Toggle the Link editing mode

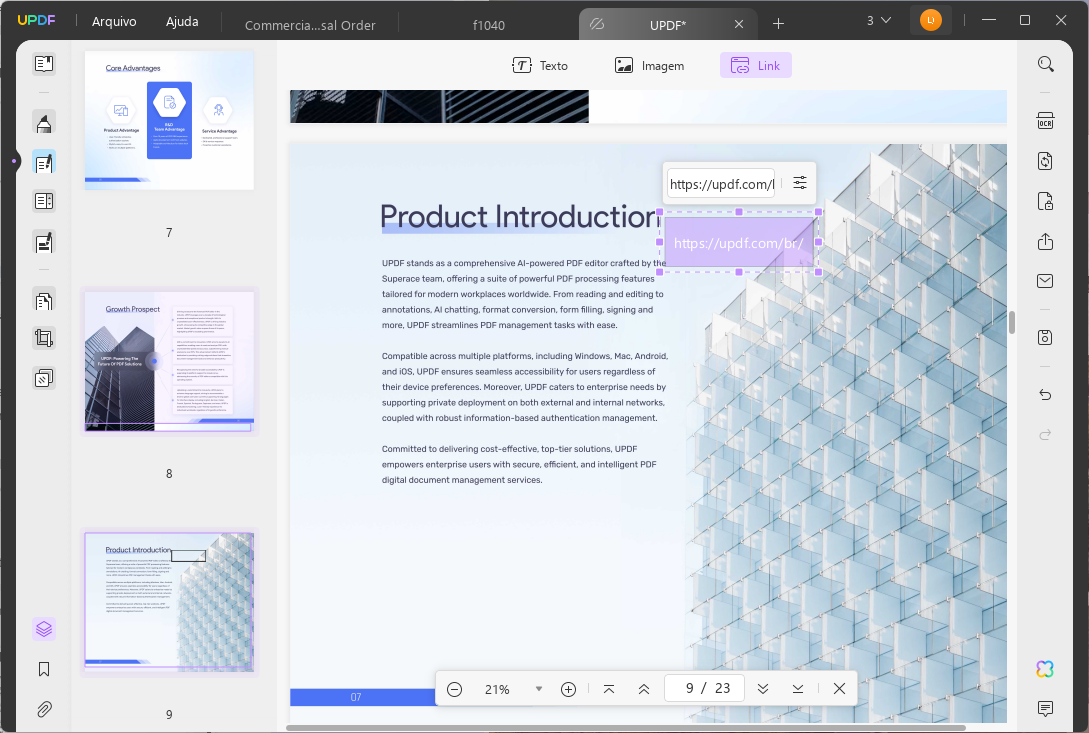coord(755,66)
